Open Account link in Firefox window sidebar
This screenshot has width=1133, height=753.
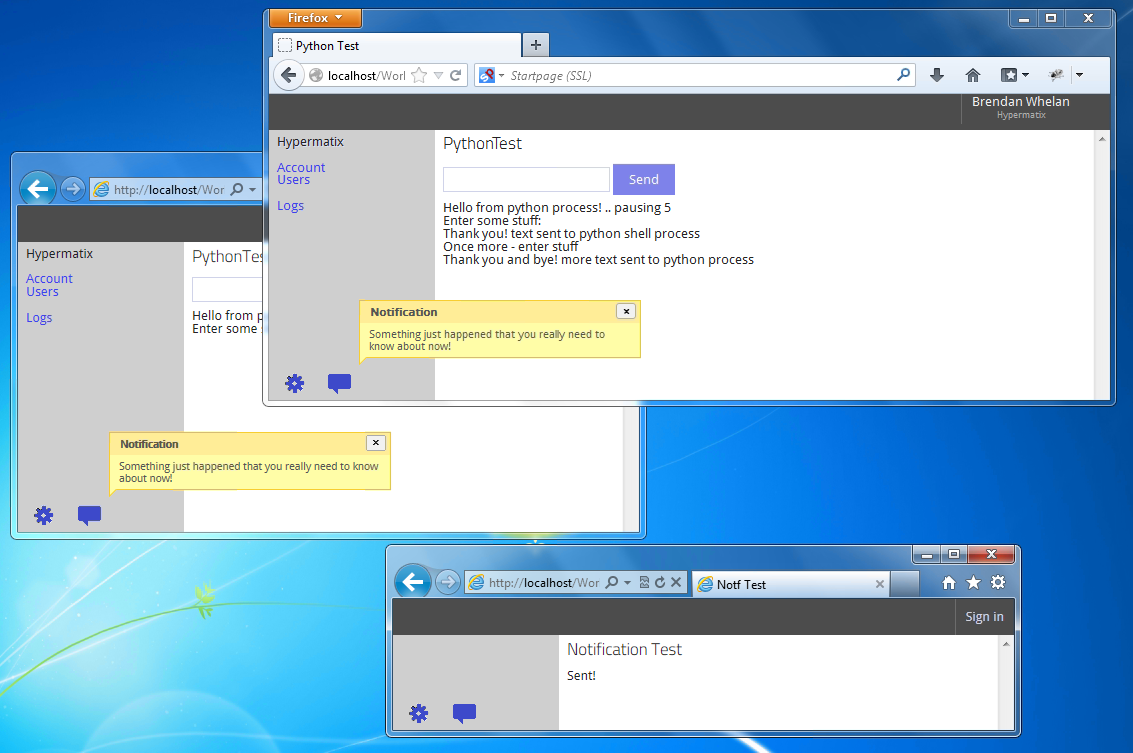pyautogui.click(x=301, y=168)
